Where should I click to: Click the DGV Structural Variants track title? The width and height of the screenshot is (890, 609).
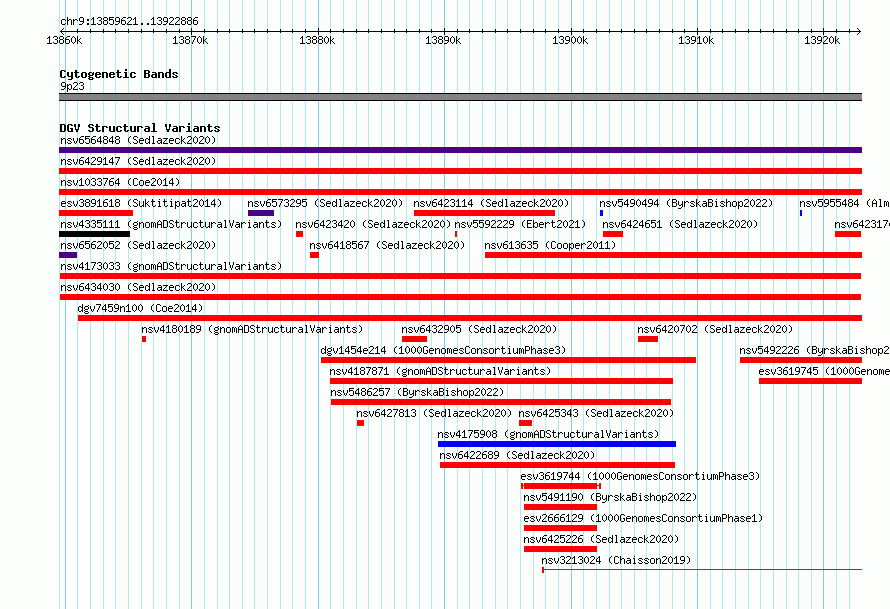(x=140, y=128)
